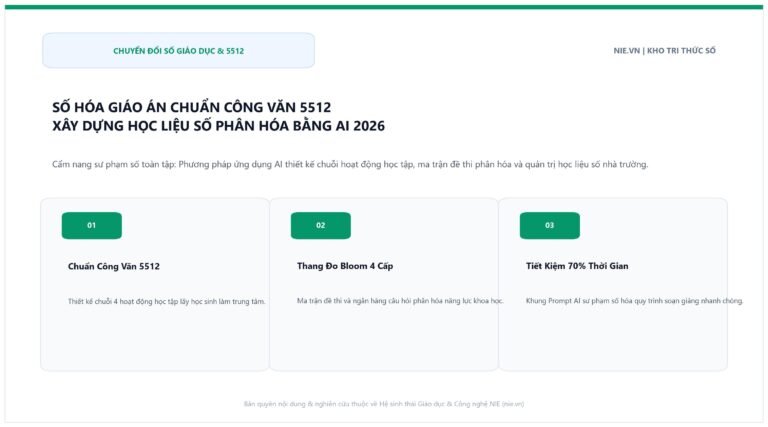Click the 'Khung Prompt AI sư phạm' description

(634, 301)
